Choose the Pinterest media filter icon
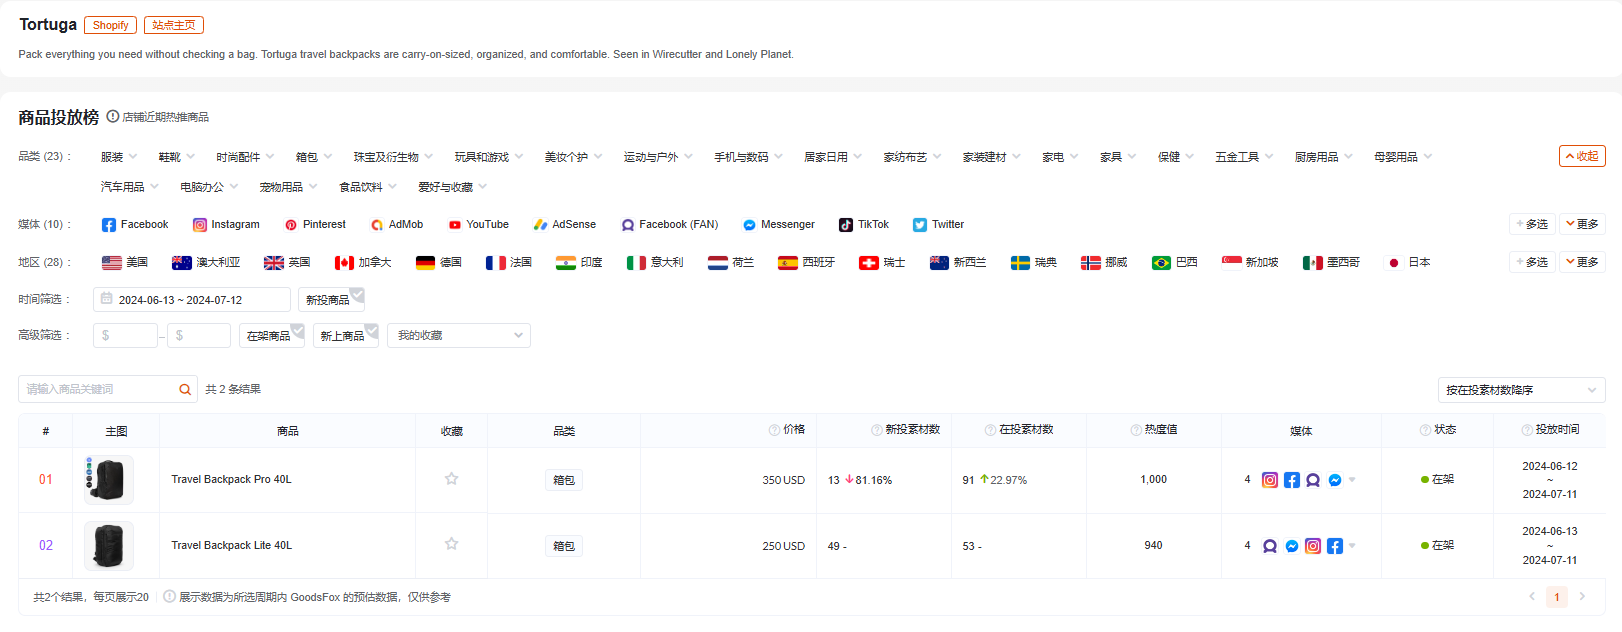Viewport: 1622px width, 632px height. 291,225
